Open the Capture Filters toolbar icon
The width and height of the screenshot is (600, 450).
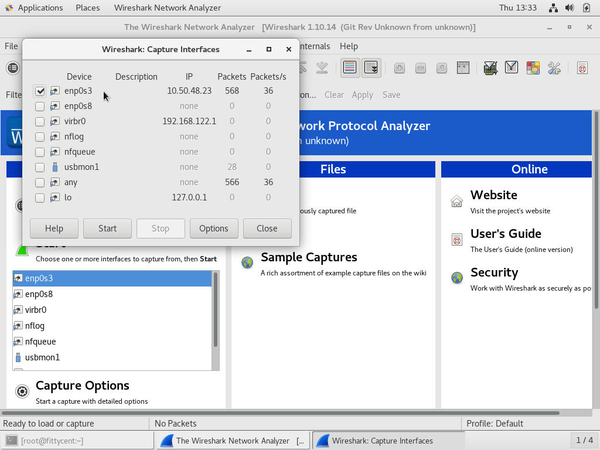pos(490,68)
